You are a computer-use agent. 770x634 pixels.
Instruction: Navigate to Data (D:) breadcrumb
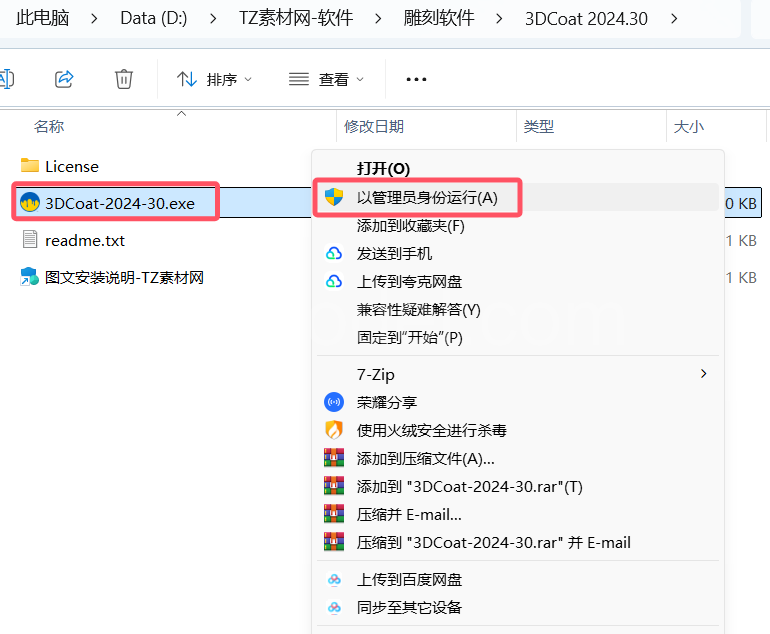[x=154, y=18]
